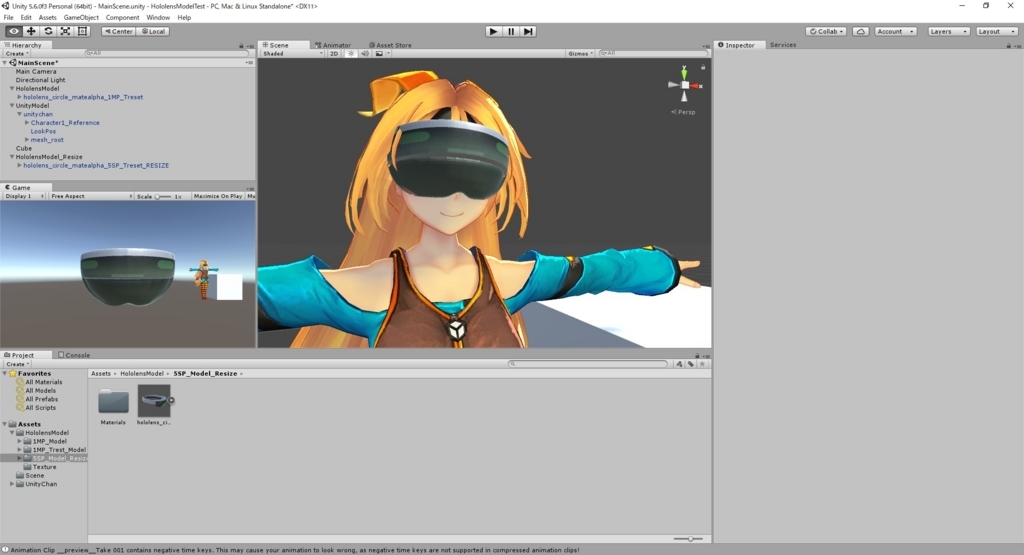Open the Layout dropdown
Screen dimensions: 1024x555
997,31
